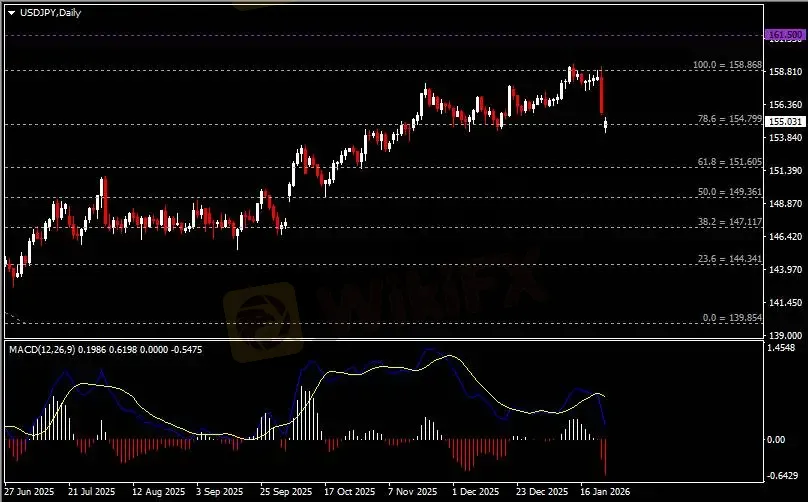This screenshot has height=502, width=808.
Task: Click the current price tag 155.031
Action: (x=784, y=122)
